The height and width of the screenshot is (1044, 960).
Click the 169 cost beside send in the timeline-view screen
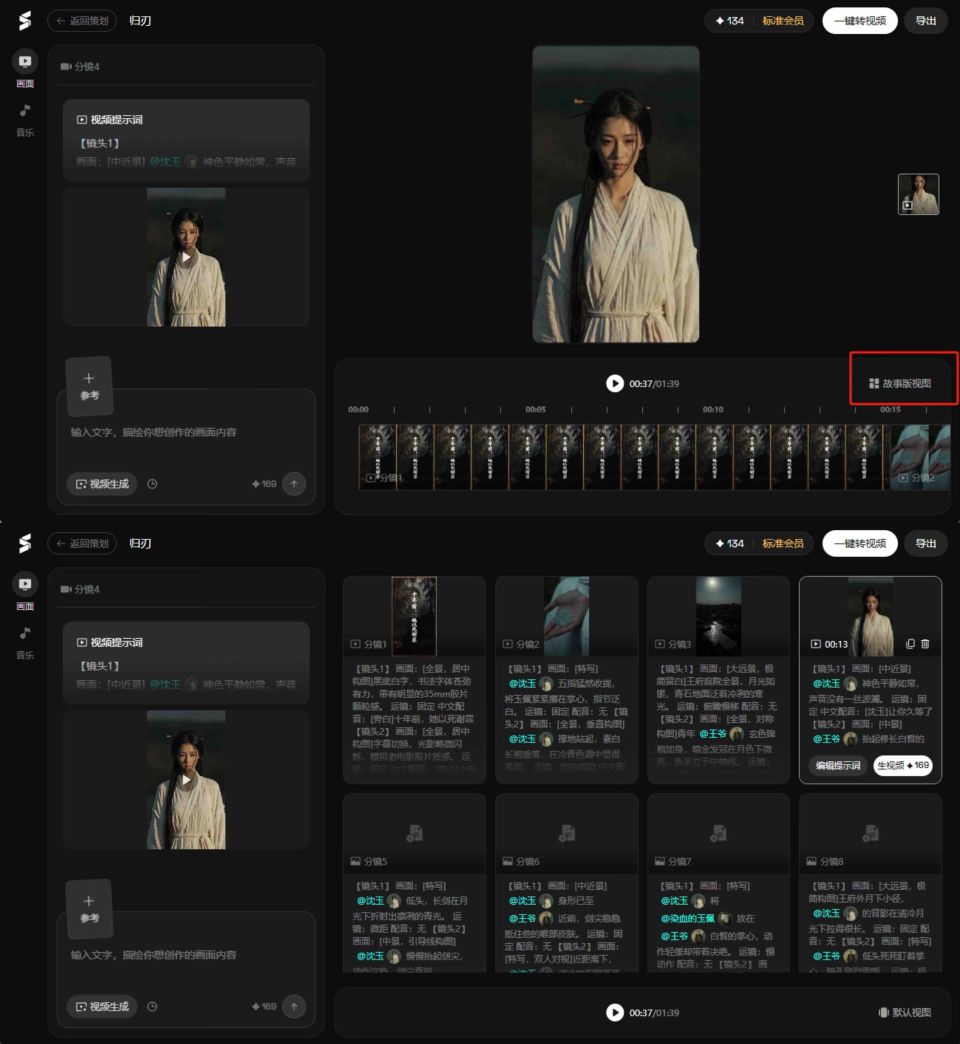coord(264,484)
